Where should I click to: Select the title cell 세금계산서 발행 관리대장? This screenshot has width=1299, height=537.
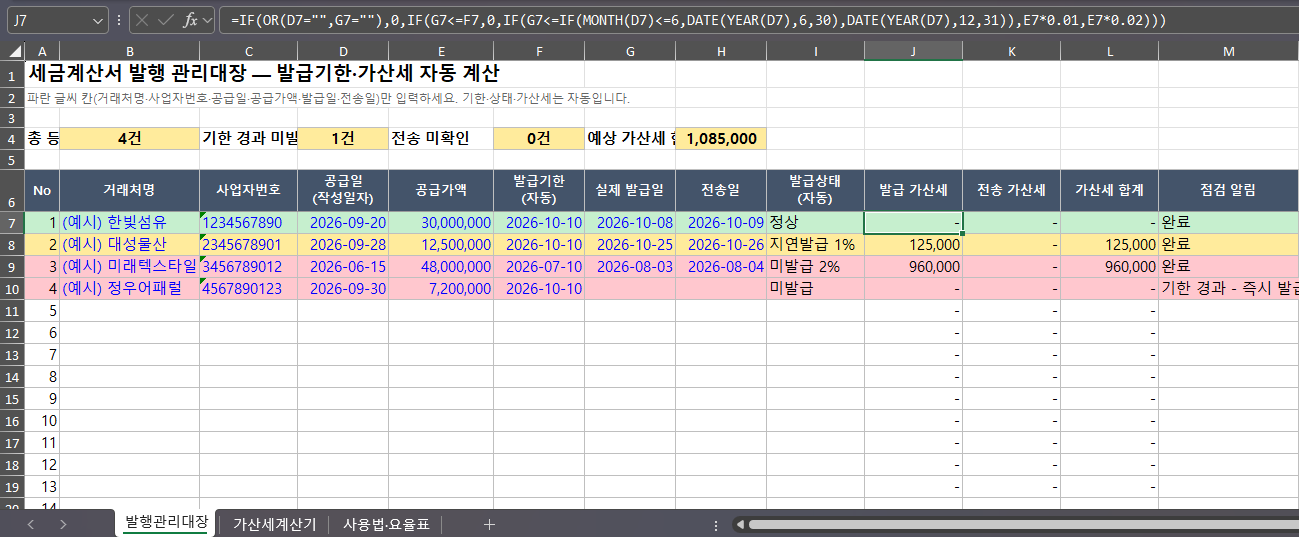click(x=263, y=73)
